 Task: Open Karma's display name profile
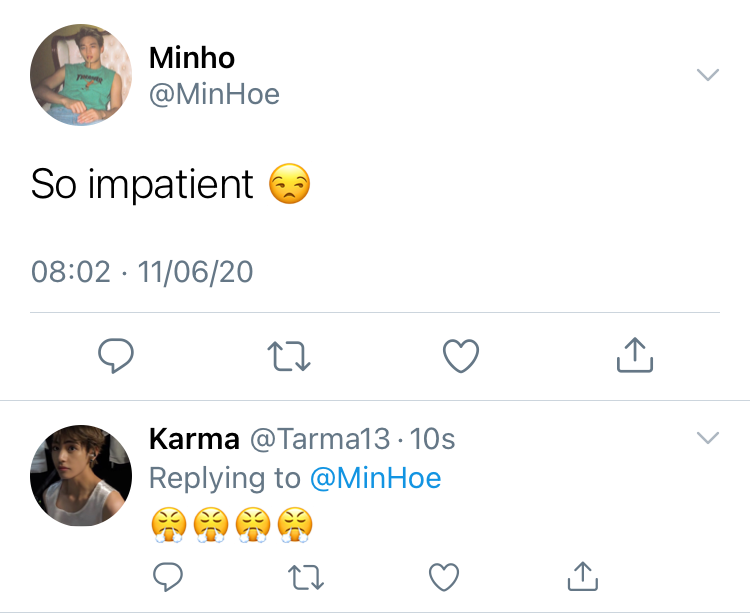click(194, 438)
